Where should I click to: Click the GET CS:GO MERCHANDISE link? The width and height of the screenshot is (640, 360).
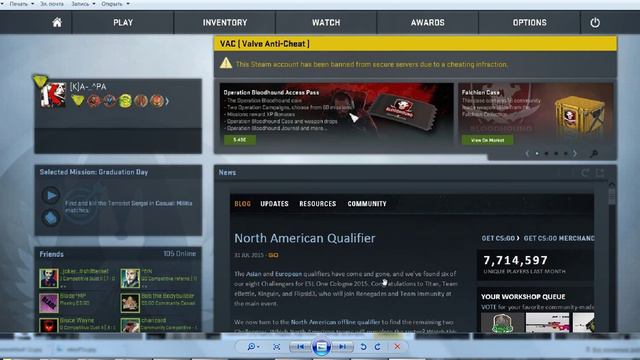point(559,238)
